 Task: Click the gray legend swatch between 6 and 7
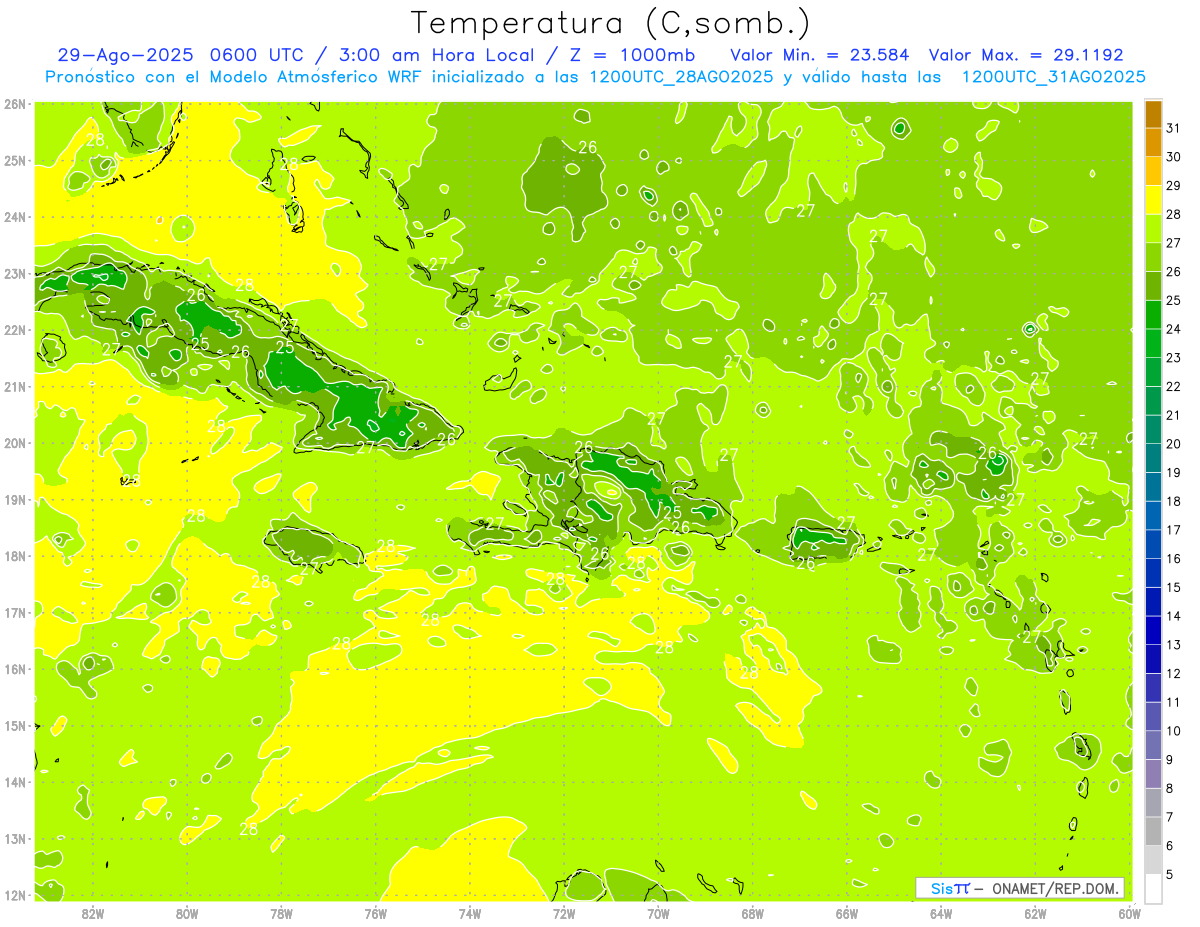[1153, 831]
